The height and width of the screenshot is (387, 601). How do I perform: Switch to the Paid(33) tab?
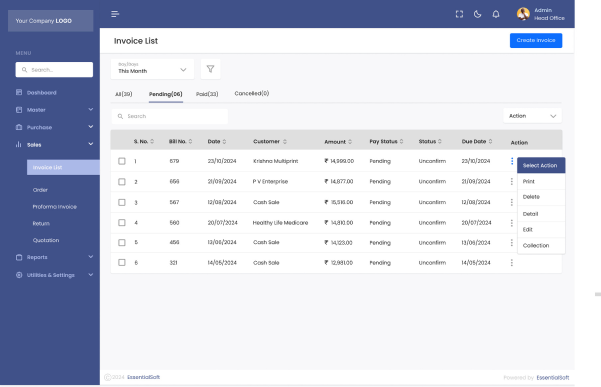pyautogui.click(x=207, y=94)
